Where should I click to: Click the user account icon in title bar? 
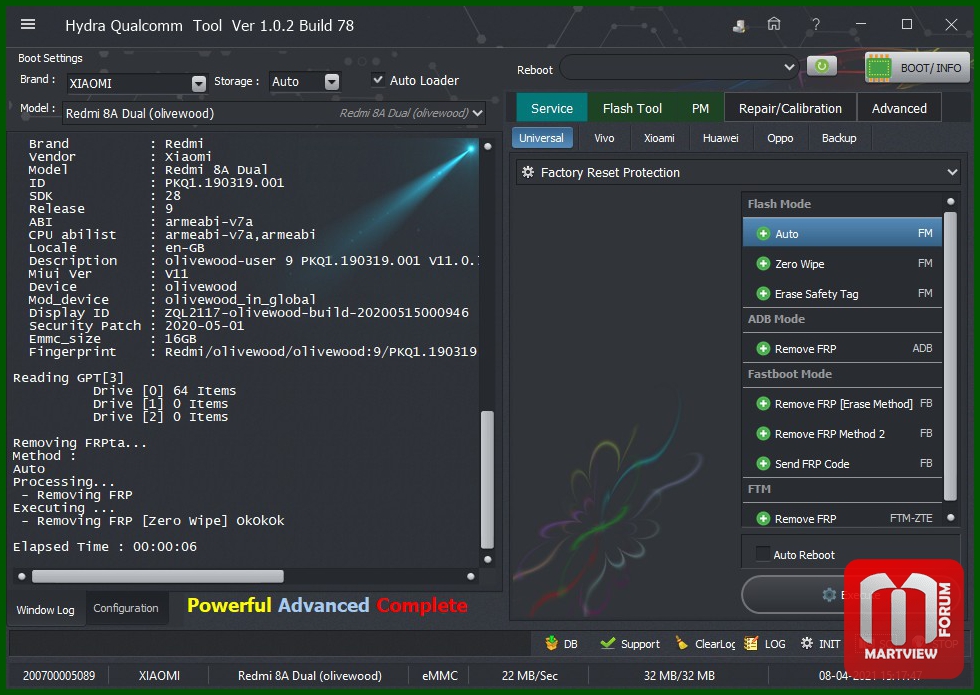click(x=739, y=26)
